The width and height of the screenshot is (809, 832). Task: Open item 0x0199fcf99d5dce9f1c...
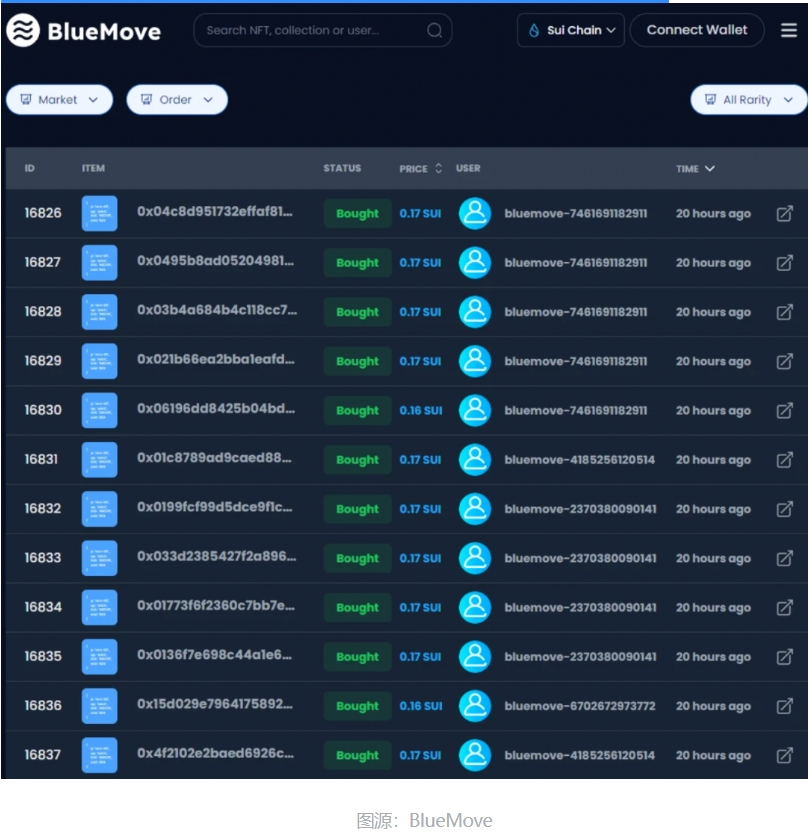pyautogui.click(x=215, y=507)
